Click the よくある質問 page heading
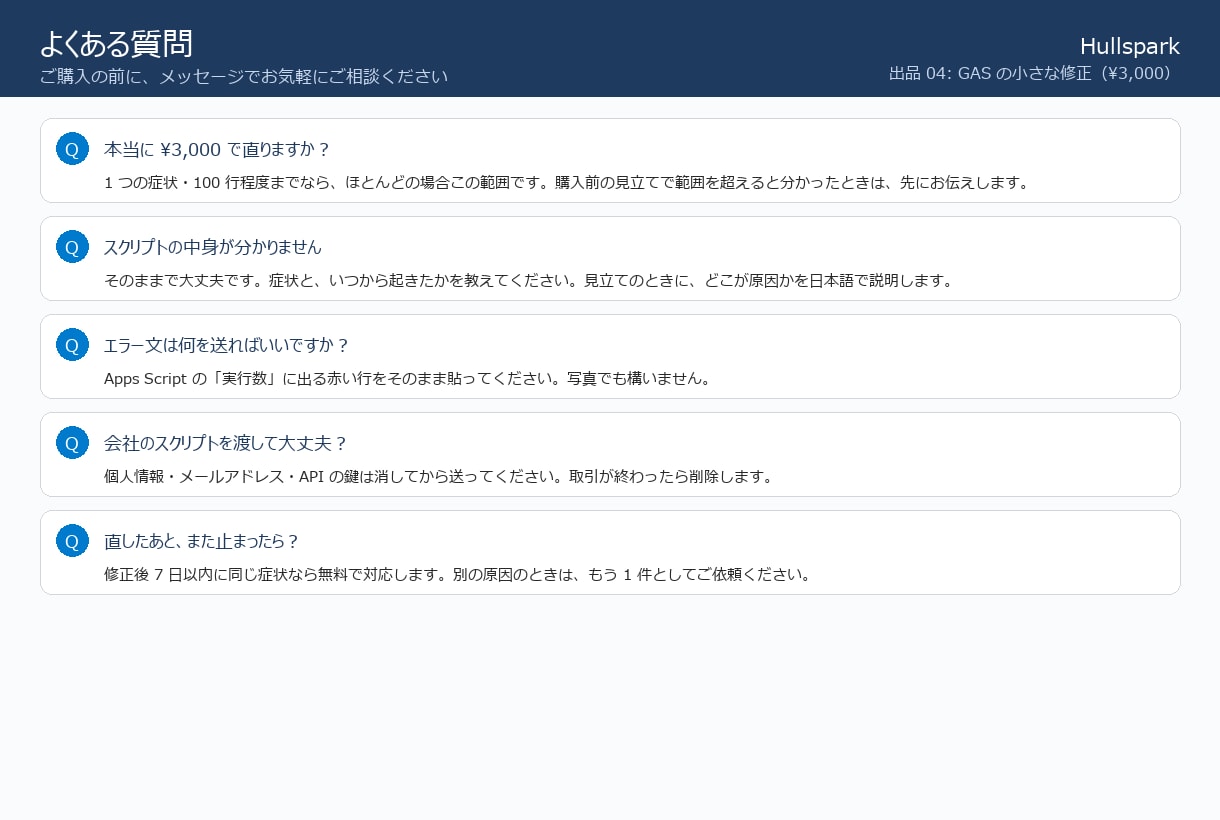Screen dimensions: 1220x820 click(x=116, y=43)
